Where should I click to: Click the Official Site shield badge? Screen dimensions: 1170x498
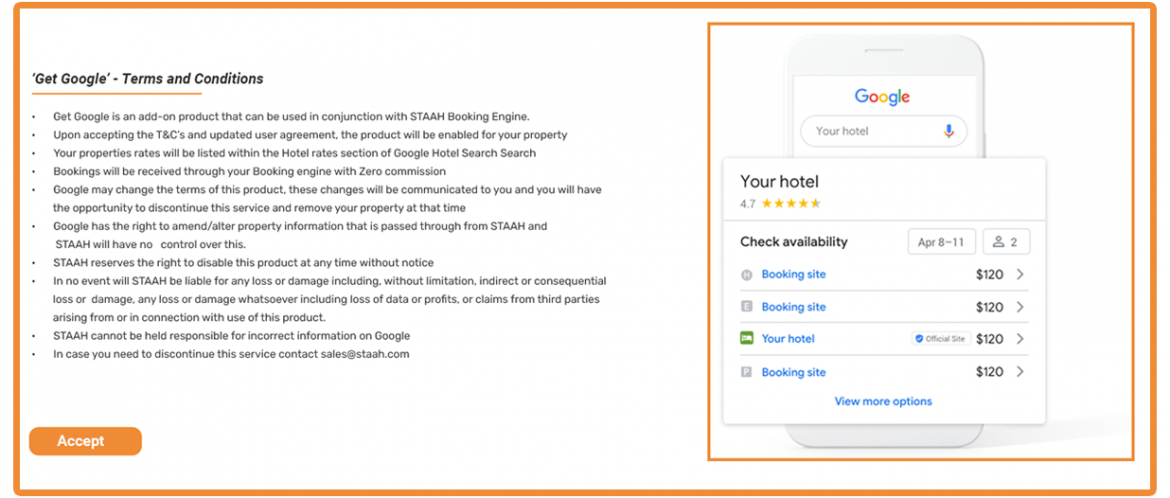click(x=939, y=339)
